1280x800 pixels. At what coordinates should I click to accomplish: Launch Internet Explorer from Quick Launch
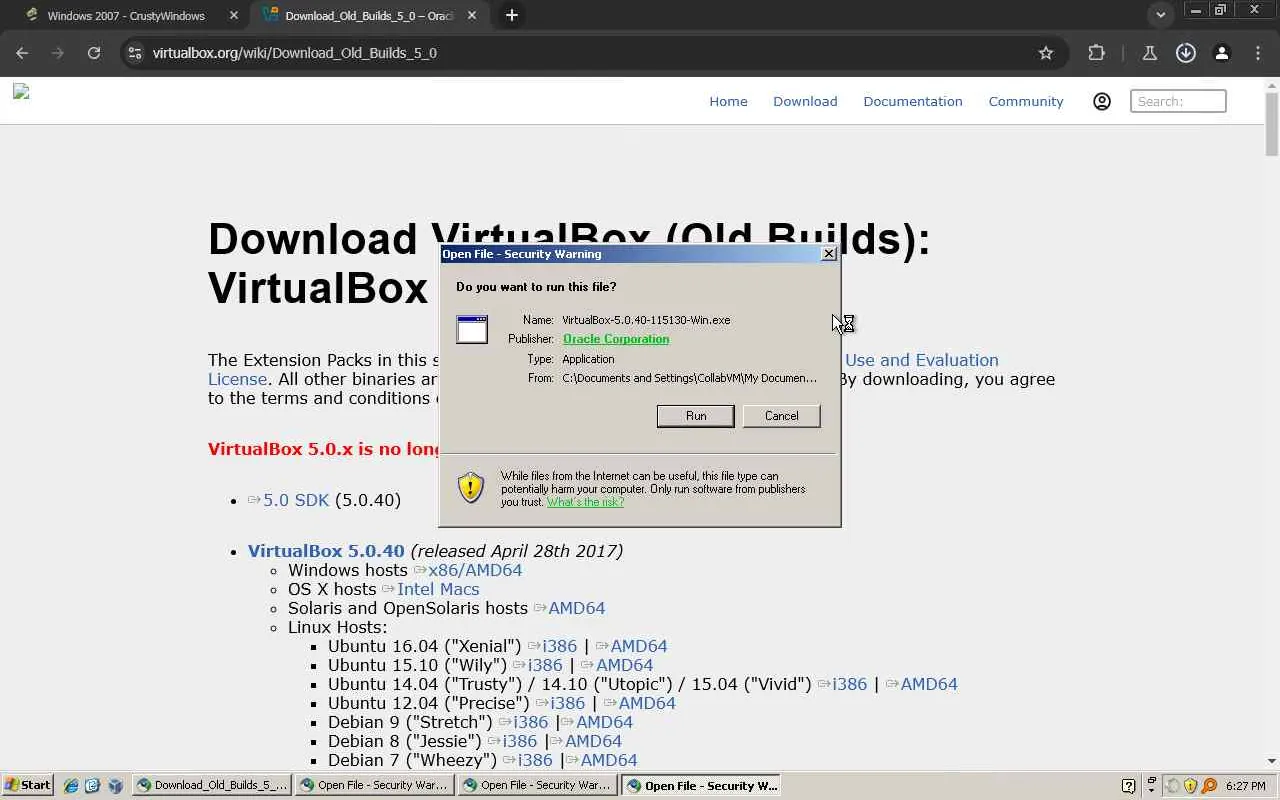pyautogui.click(x=71, y=786)
